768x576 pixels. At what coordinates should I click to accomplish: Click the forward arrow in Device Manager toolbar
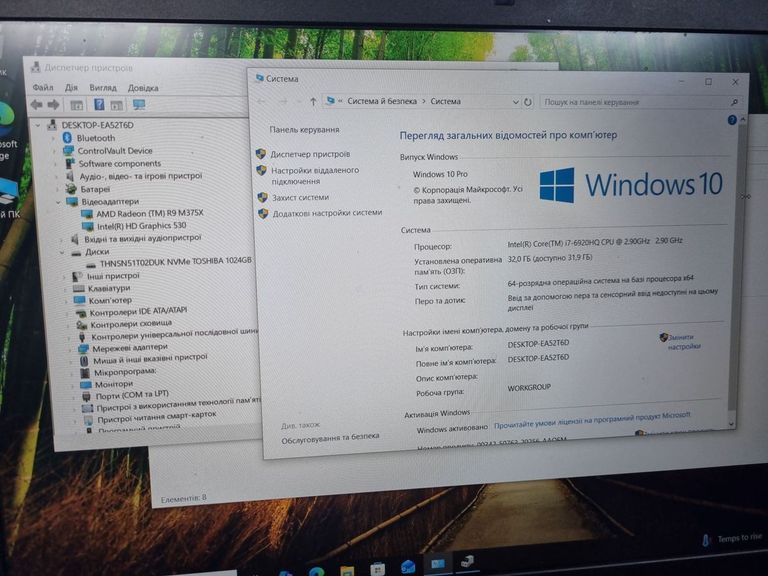[x=53, y=104]
